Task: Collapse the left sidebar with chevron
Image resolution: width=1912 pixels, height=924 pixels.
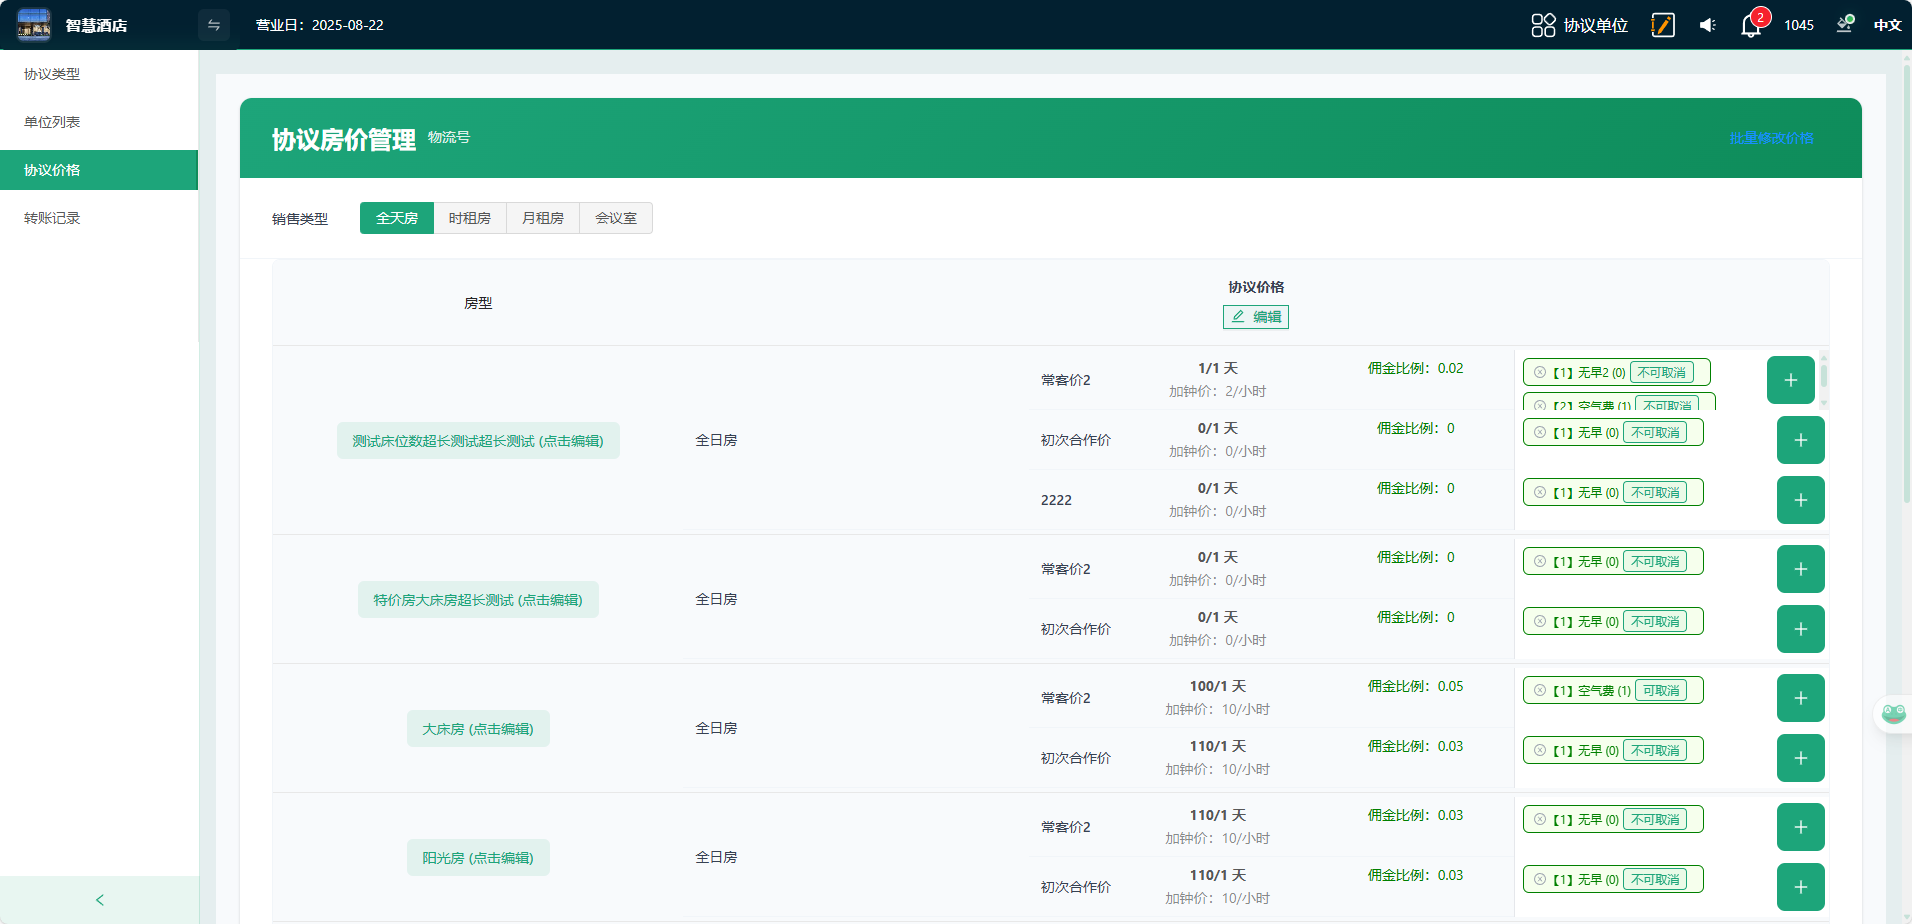Action: coord(99,900)
